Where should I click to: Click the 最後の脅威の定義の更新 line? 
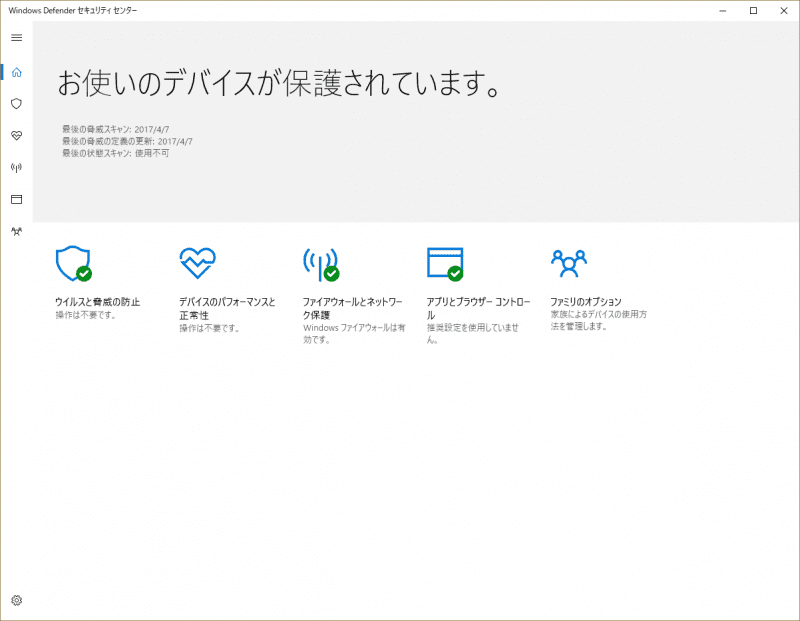128,141
